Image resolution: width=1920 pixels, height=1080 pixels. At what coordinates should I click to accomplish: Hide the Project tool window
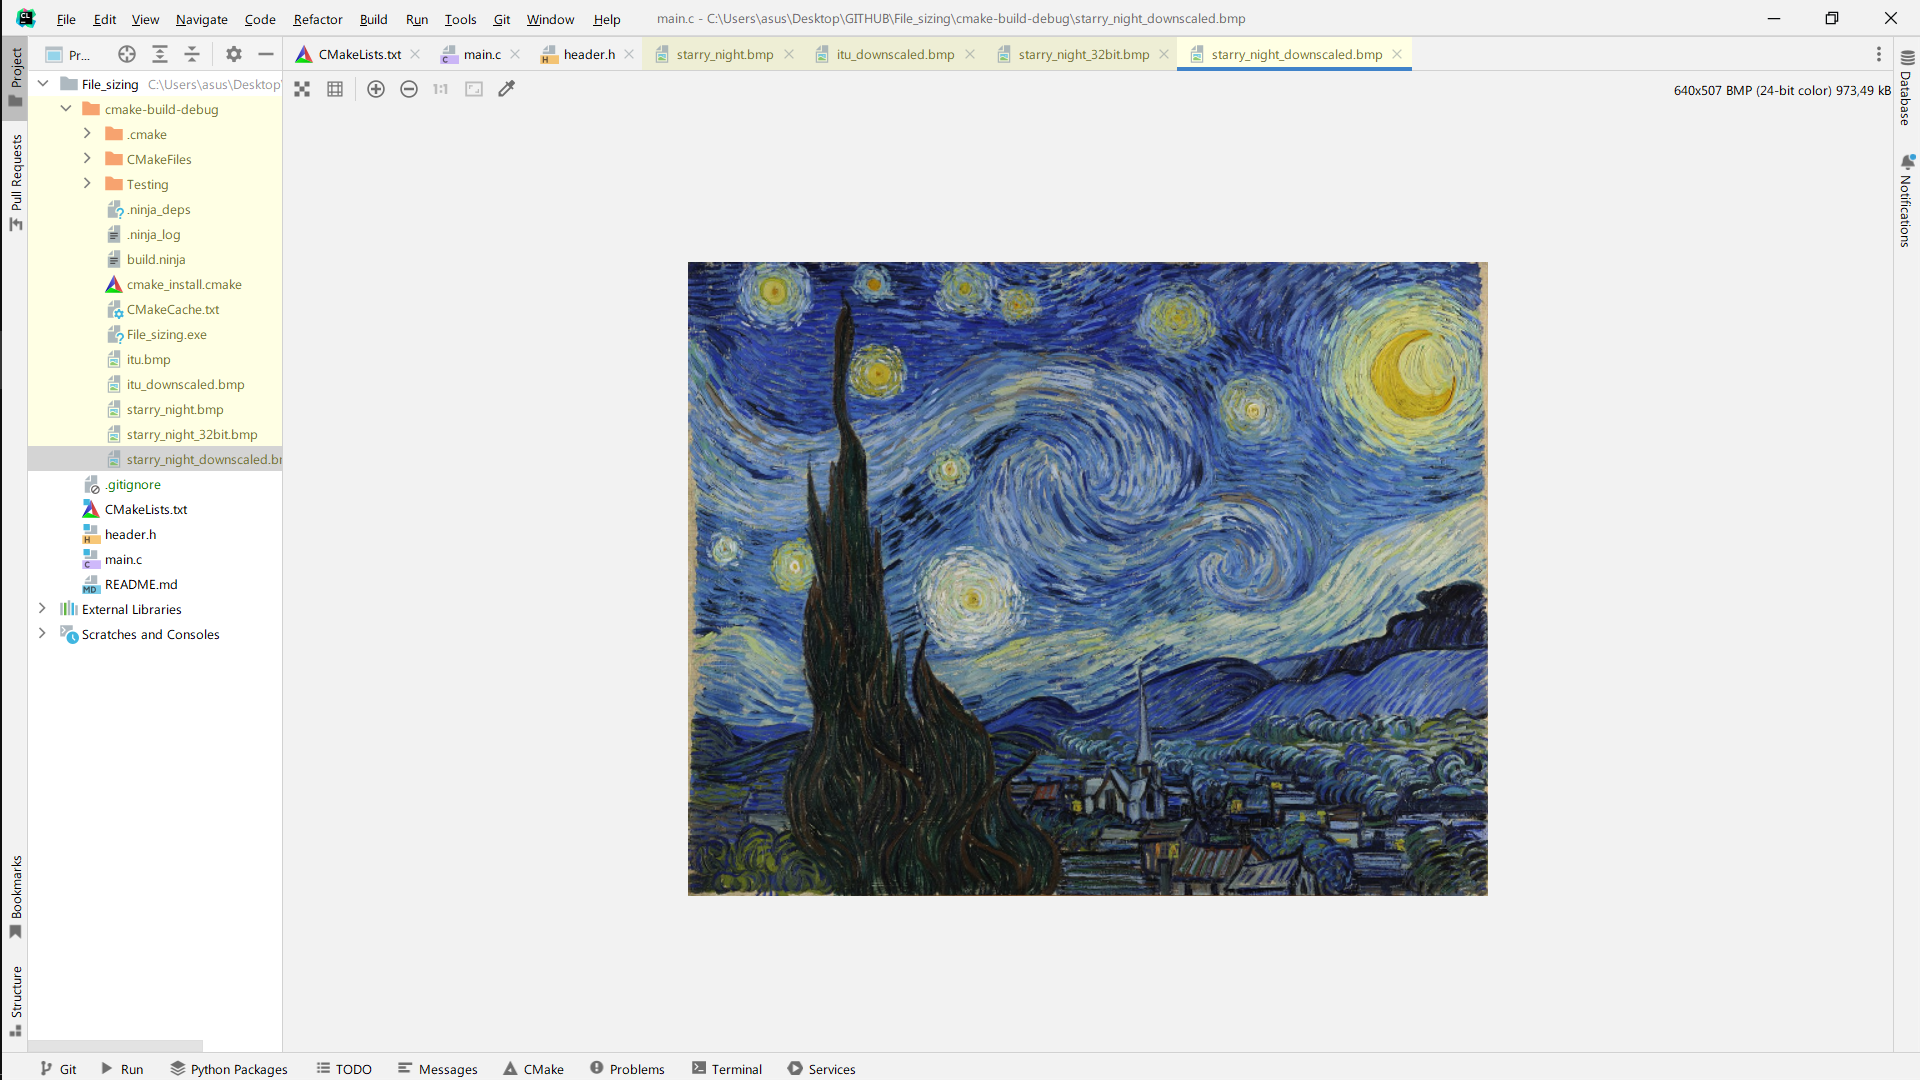(266, 54)
